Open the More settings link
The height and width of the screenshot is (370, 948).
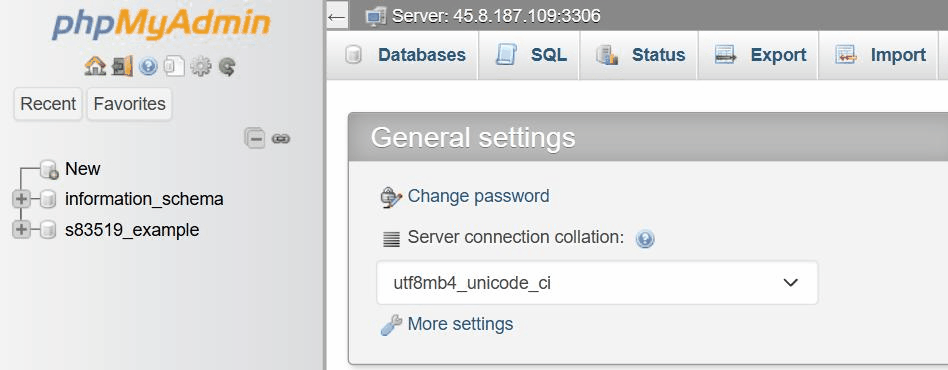[460, 324]
